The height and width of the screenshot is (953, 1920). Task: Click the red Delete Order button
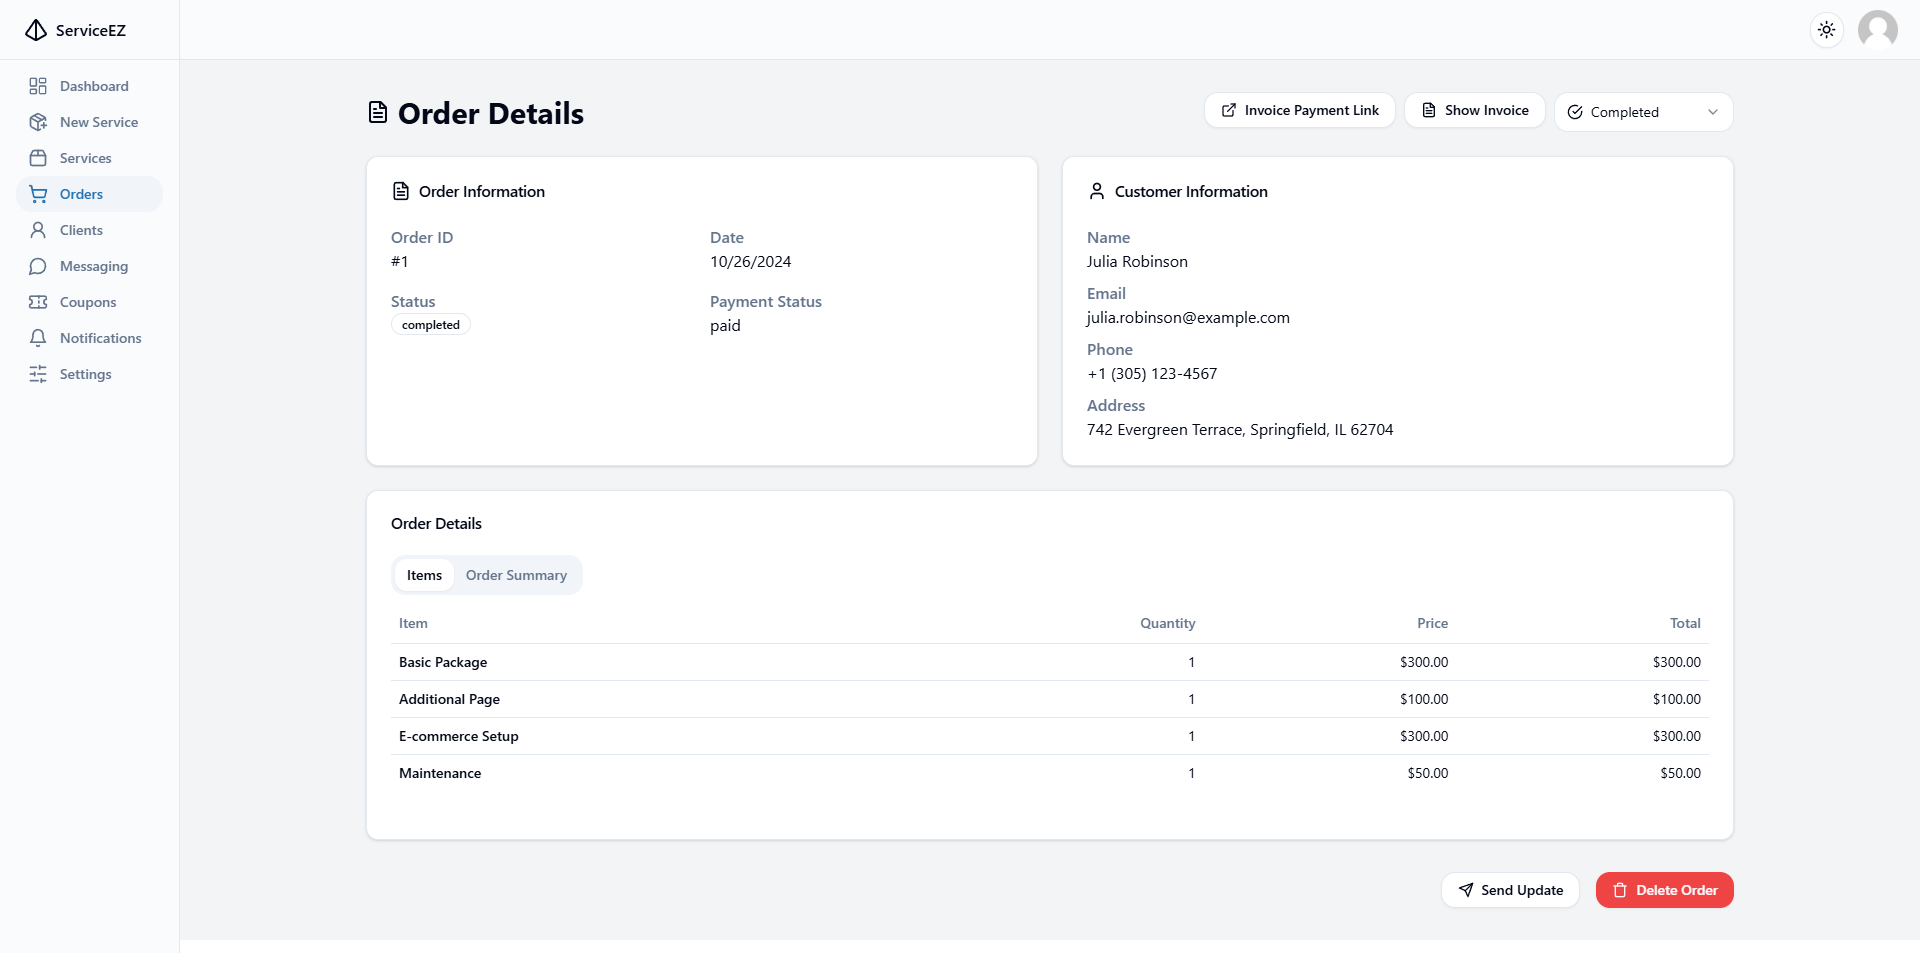coord(1664,890)
